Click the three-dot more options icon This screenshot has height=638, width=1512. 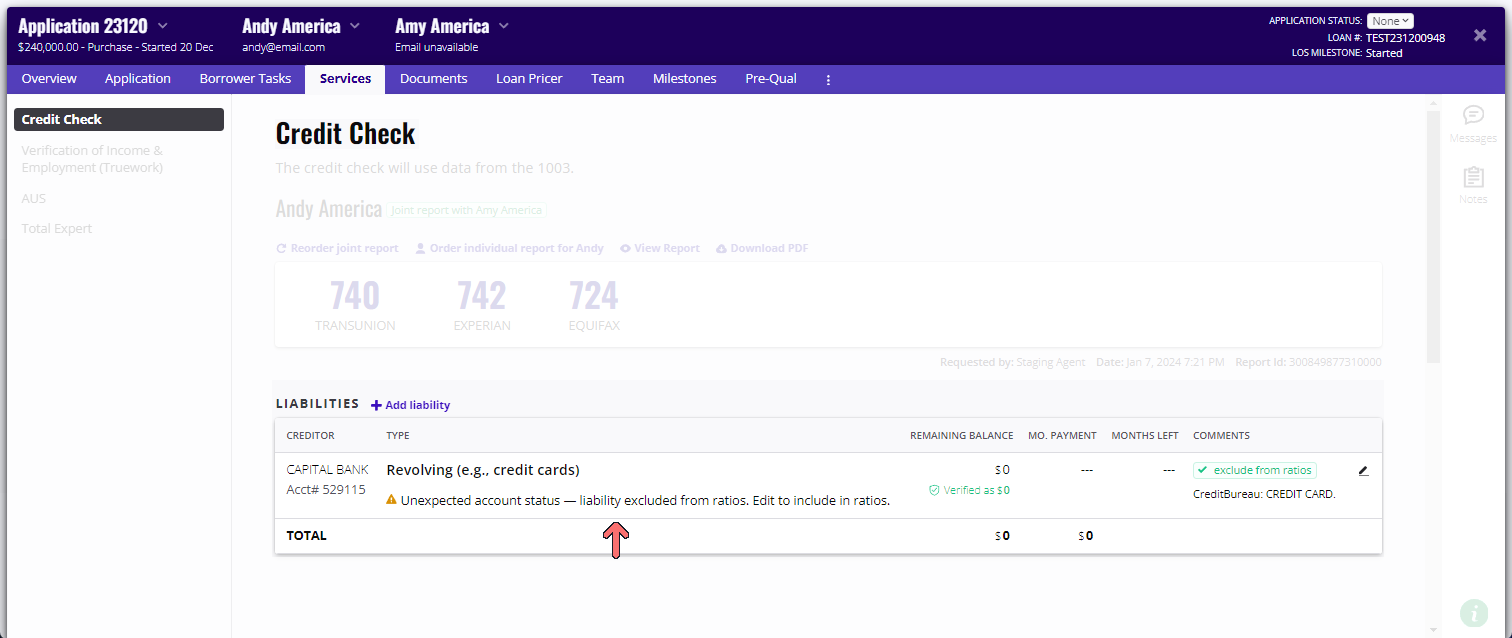point(828,79)
